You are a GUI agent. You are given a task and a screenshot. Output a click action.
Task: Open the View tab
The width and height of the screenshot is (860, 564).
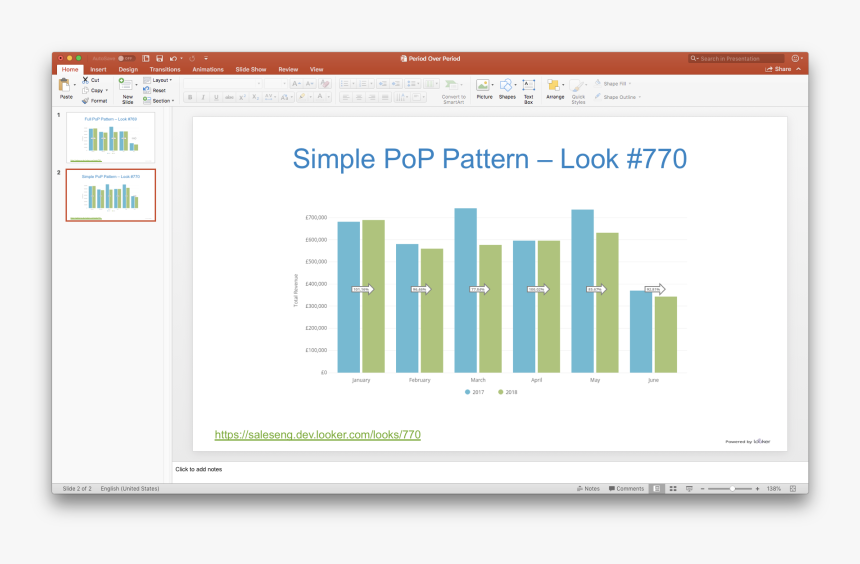pyautogui.click(x=316, y=69)
